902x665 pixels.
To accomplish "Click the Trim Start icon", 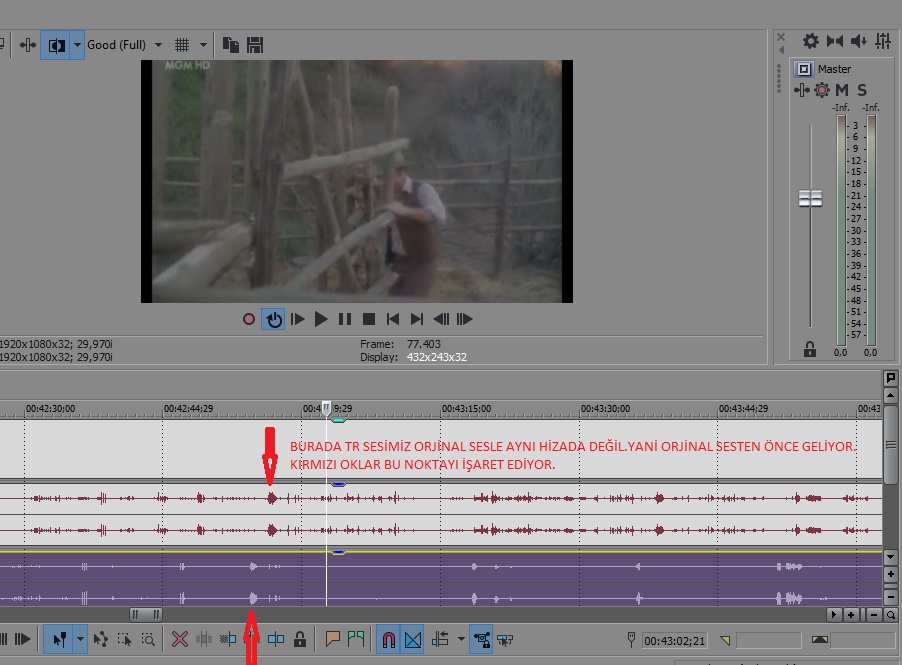I will (x=228, y=639).
